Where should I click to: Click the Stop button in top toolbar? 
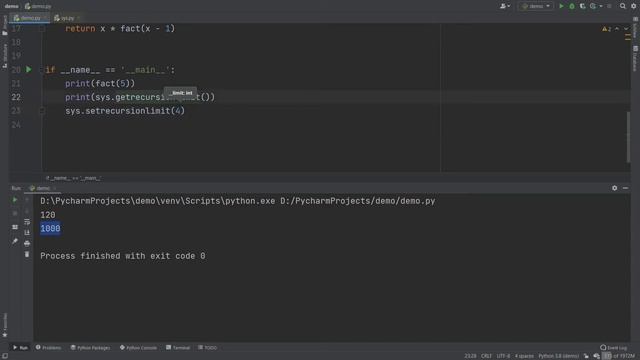tap(609, 6)
